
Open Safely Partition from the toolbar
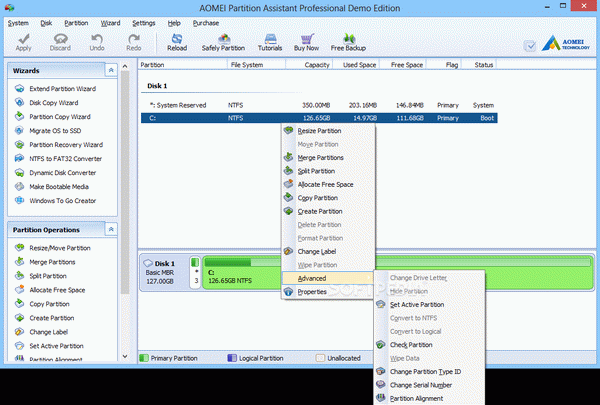223,42
